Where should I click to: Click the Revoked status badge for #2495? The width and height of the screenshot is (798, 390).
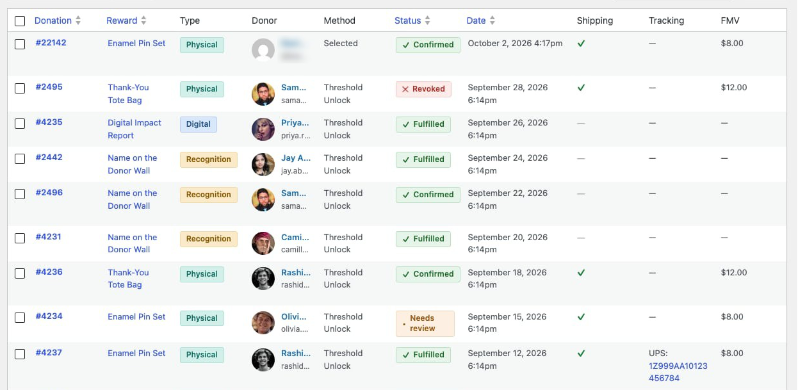[x=423, y=89]
